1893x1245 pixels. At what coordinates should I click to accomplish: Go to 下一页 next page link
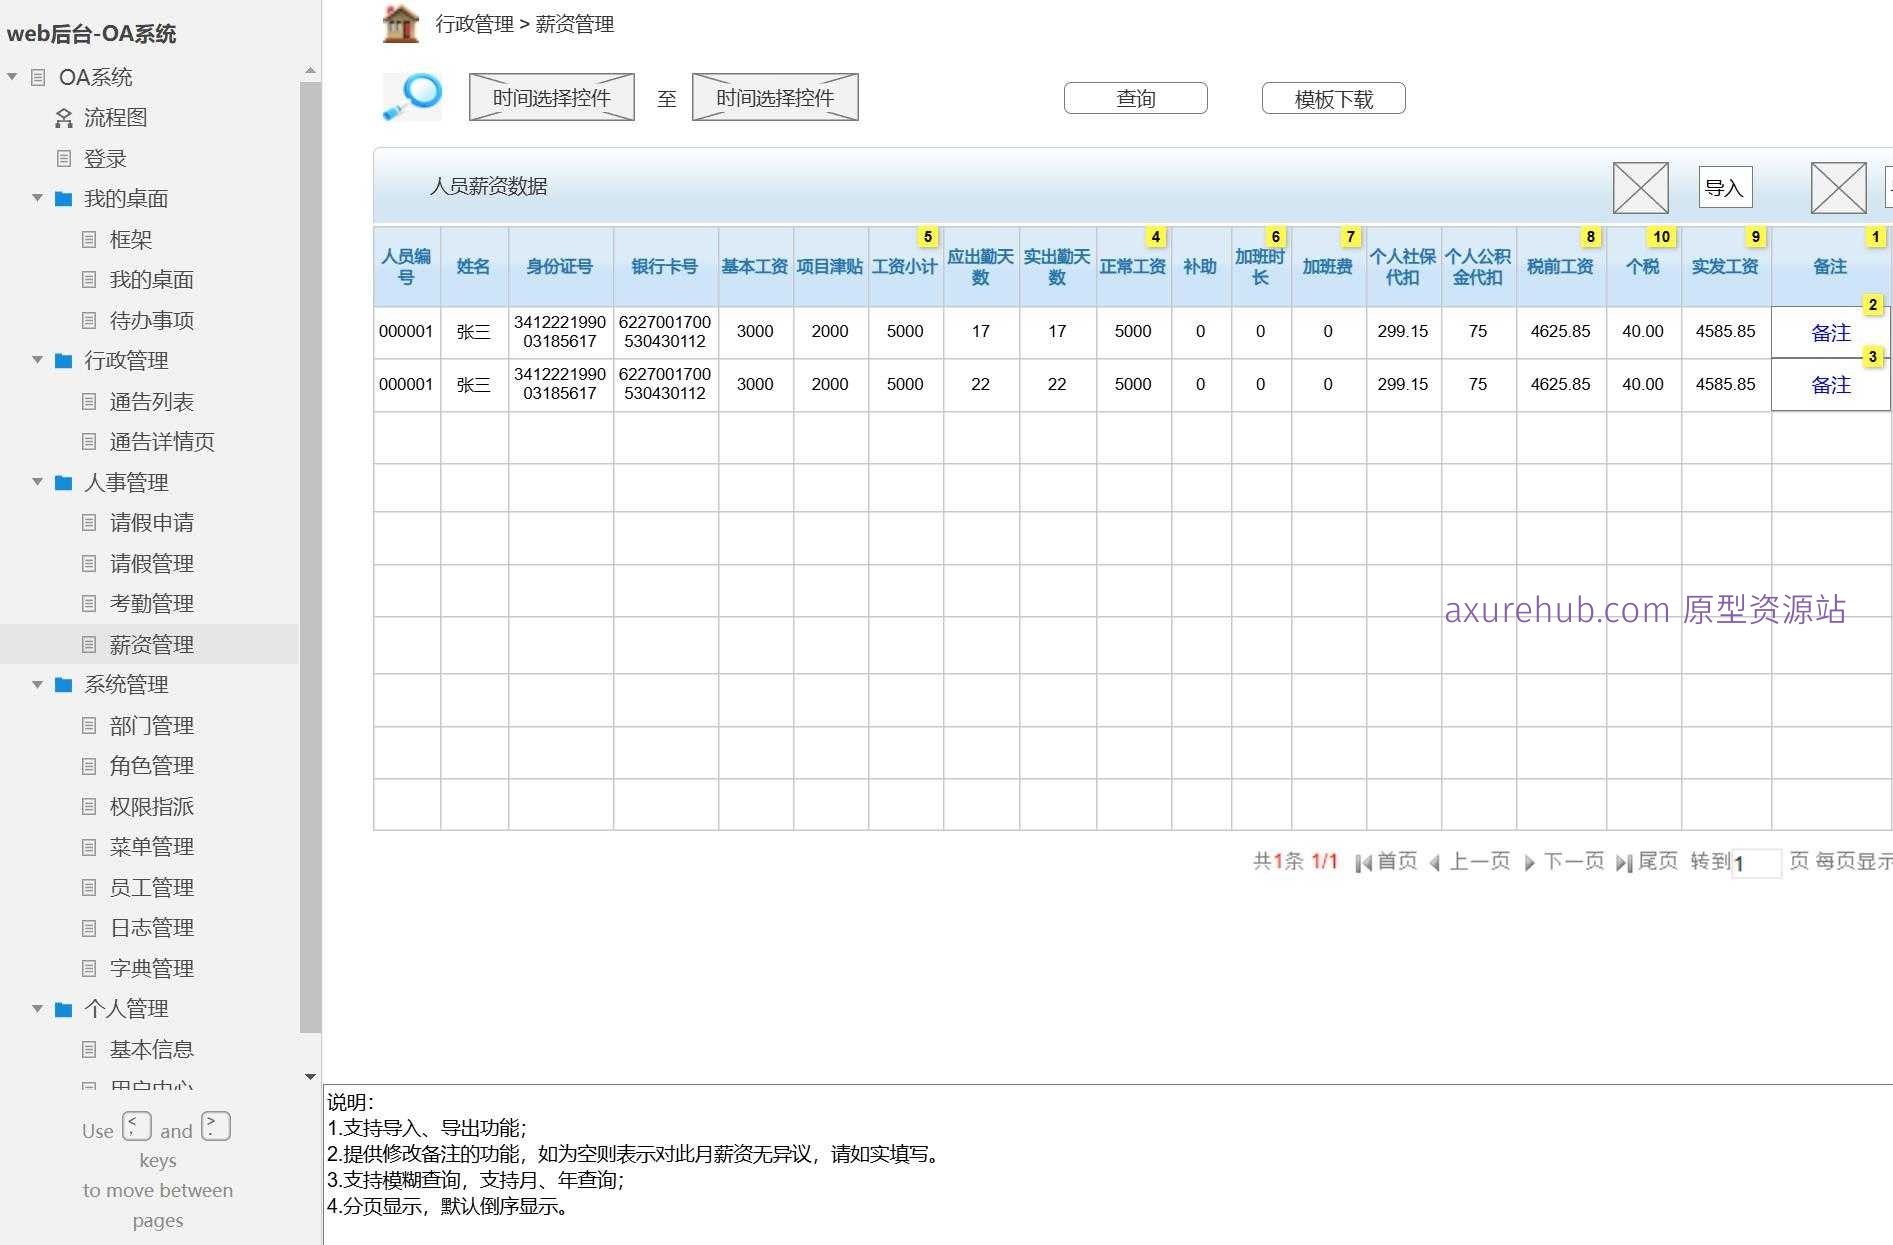click(1574, 861)
